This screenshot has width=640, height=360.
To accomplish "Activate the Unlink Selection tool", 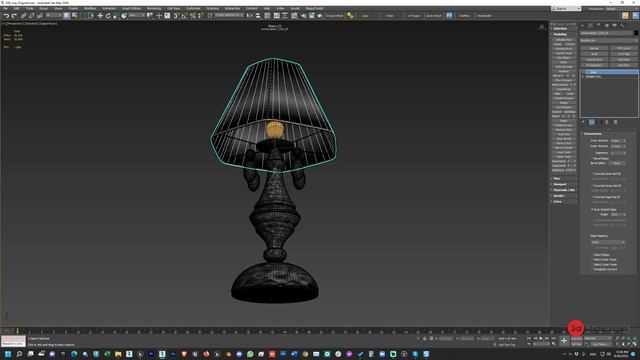I will click(x=31, y=16).
